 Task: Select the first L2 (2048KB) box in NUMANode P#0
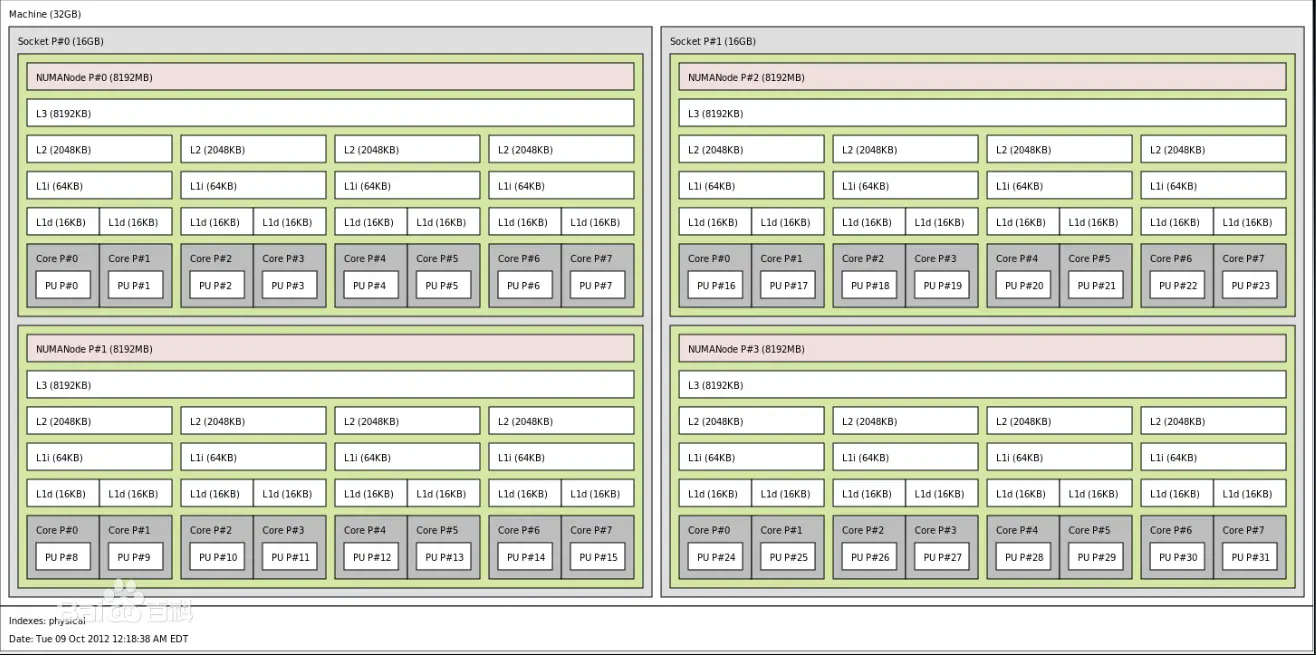(x=99, y=148)
